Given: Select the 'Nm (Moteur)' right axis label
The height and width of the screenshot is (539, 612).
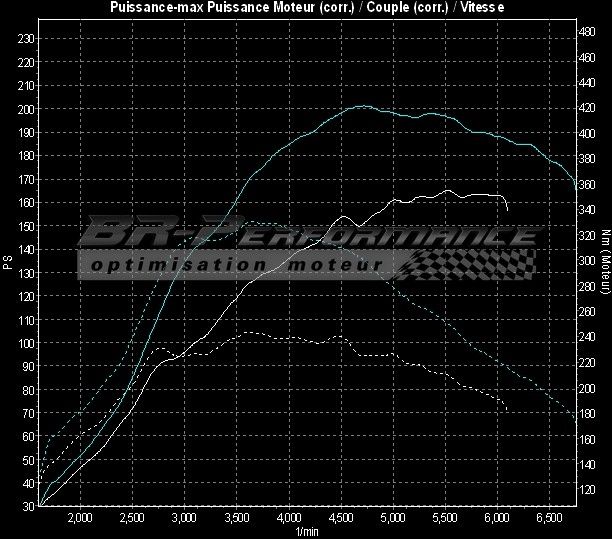Looking at the screenshot, I should coord(604,262).
